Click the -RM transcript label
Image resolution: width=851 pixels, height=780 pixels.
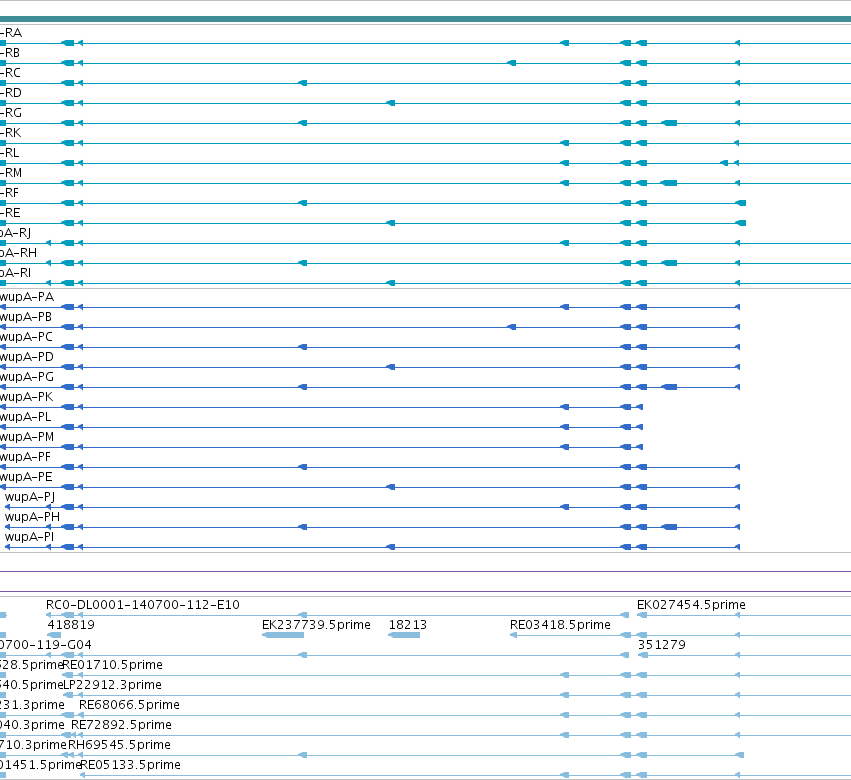tap(11, 173)
